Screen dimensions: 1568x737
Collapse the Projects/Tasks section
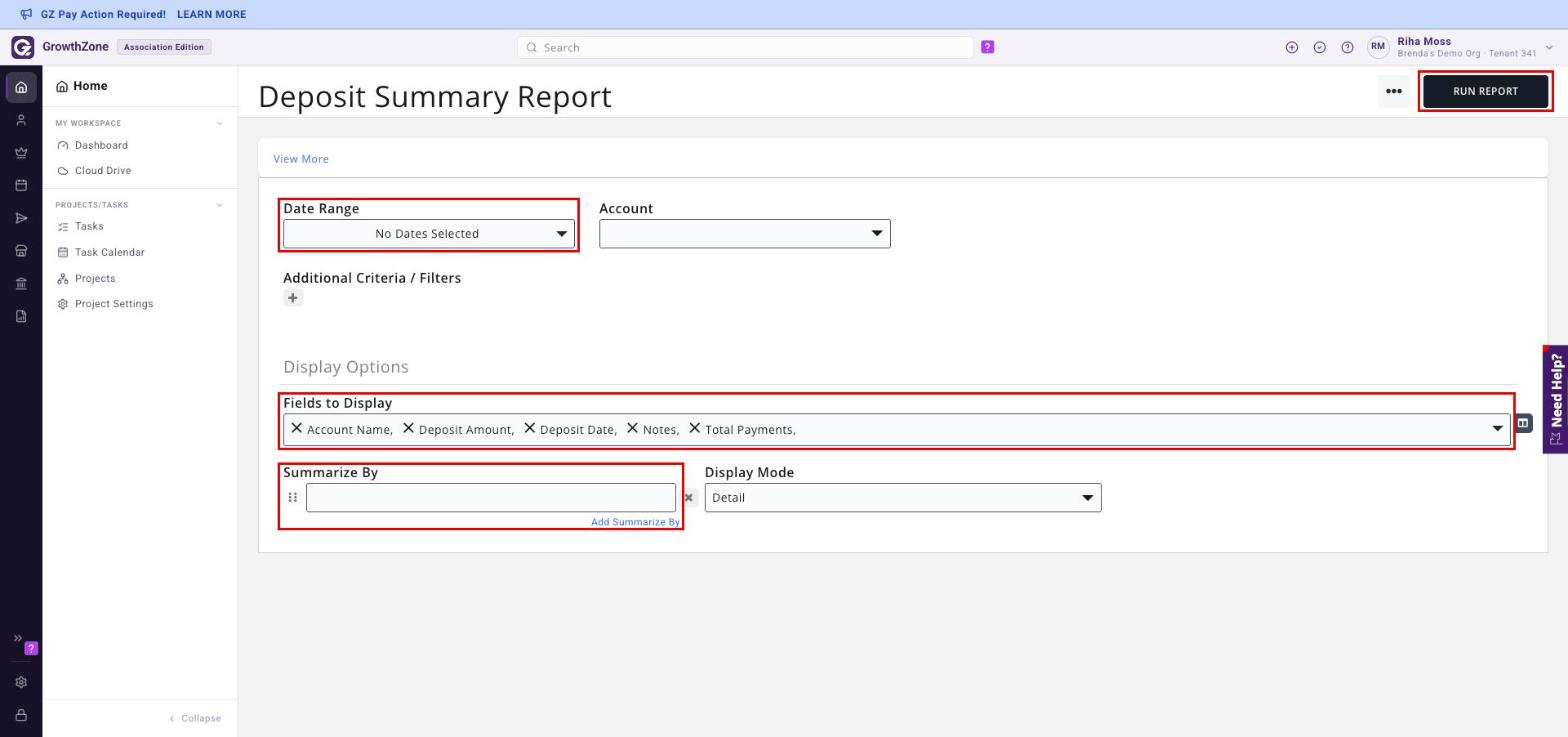pyautogui.click(x=220, y=205)
